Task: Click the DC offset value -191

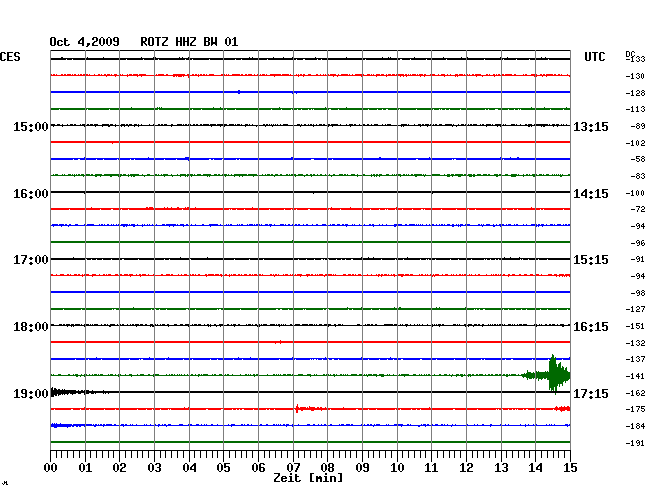Action: (635, 443)
